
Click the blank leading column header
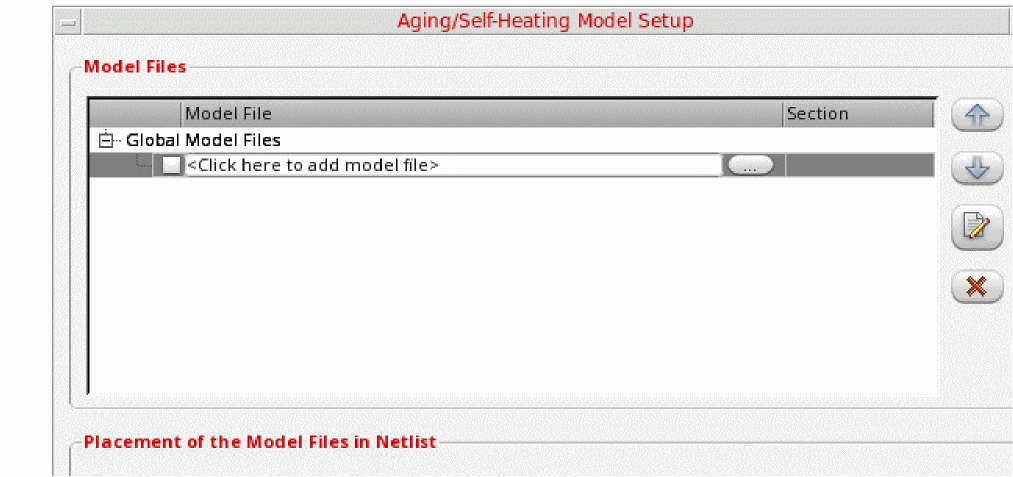(x=135, y=114)
